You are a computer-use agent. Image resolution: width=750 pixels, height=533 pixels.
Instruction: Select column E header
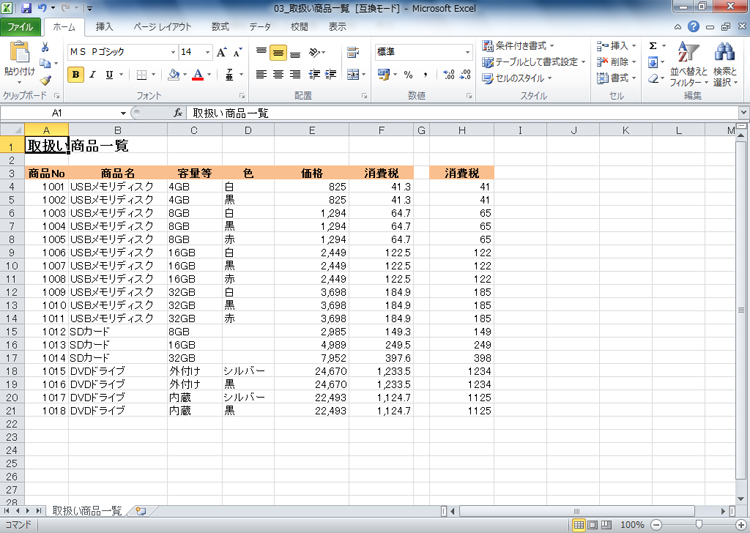(311, 130)
